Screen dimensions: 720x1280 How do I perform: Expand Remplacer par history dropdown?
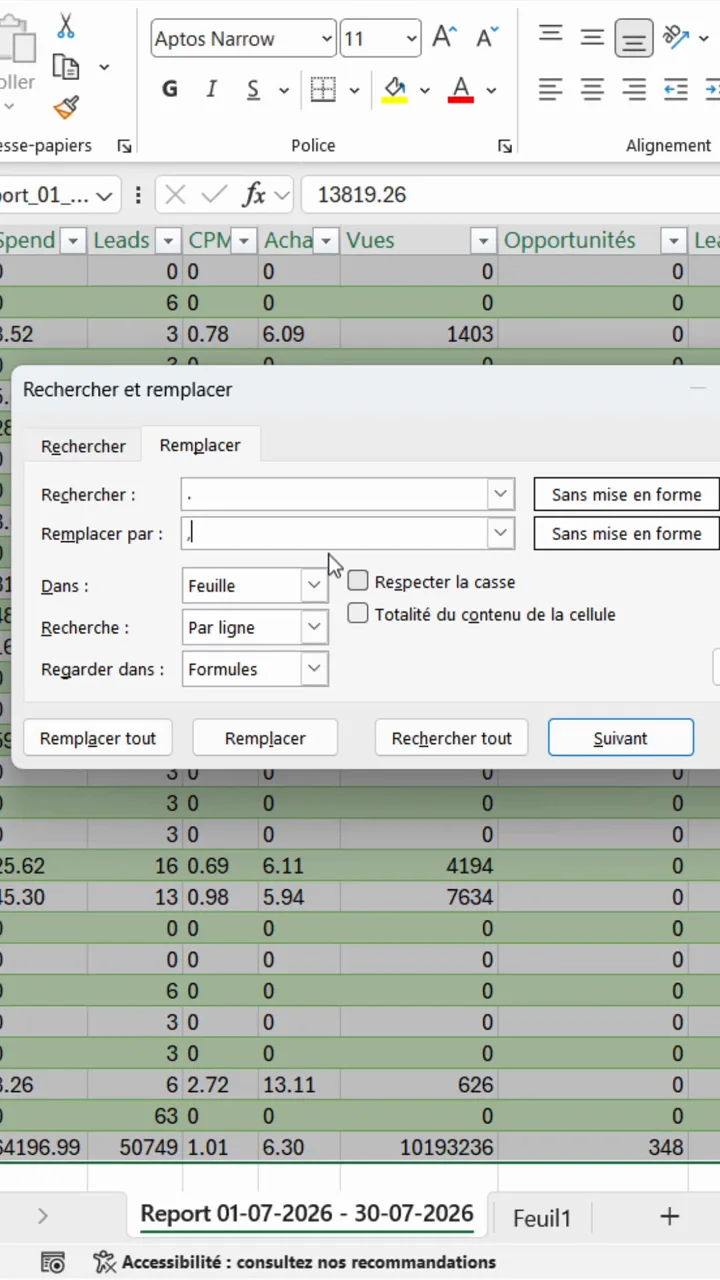500,533
